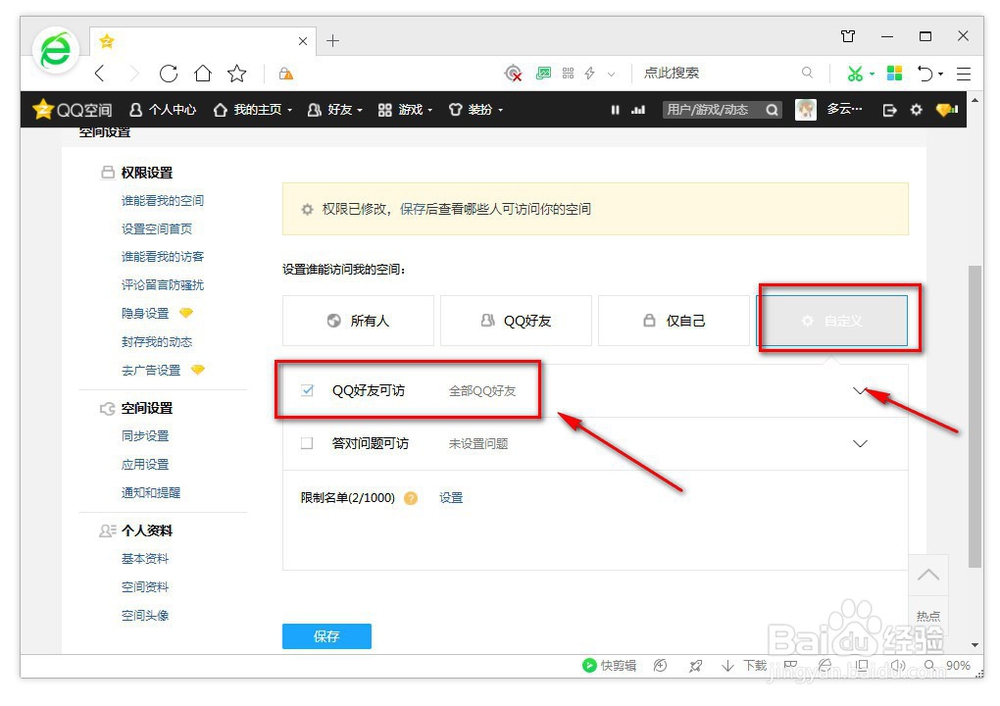Open 同步设置 in sidebar

(x=145, y=436)
